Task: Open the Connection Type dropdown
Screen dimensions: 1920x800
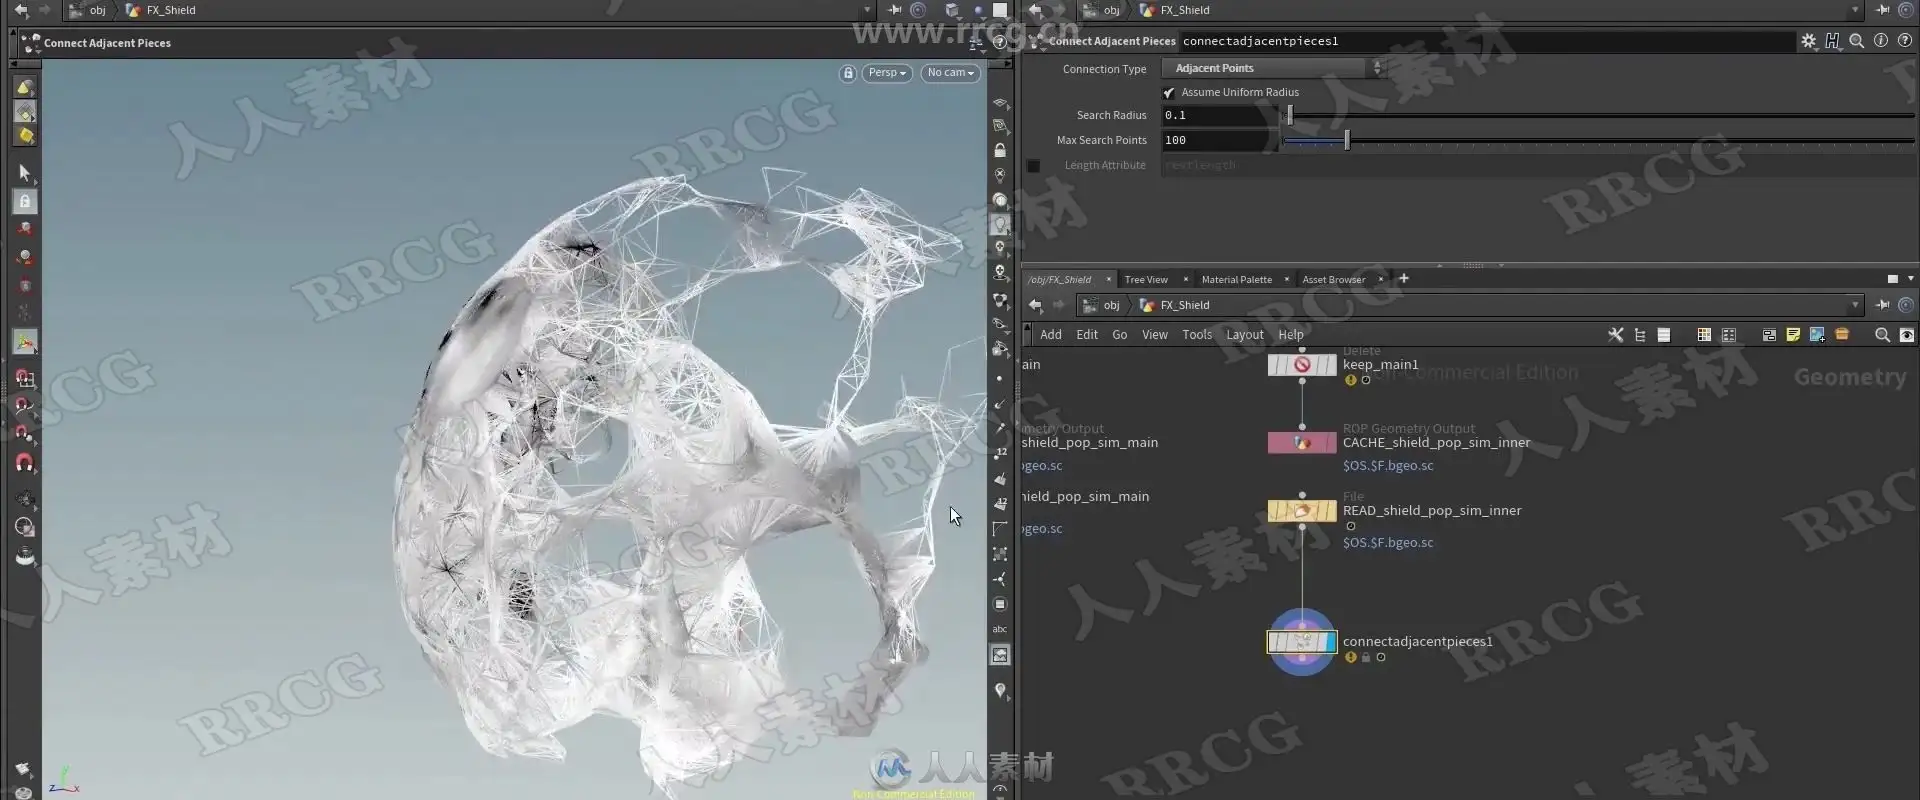Action: 1272,68
